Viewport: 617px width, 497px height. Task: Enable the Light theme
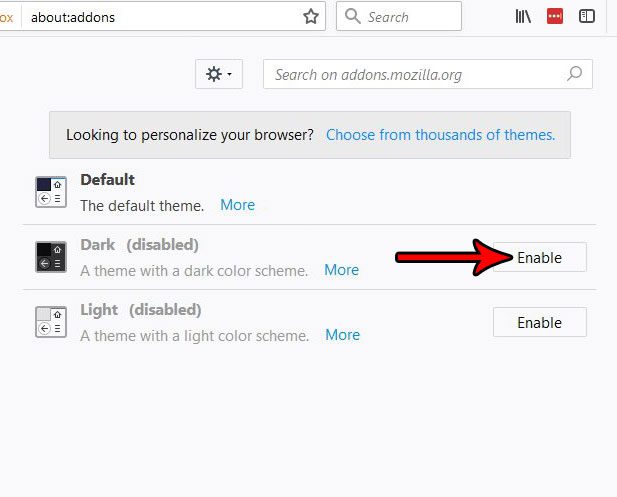[x=539, y=322]
